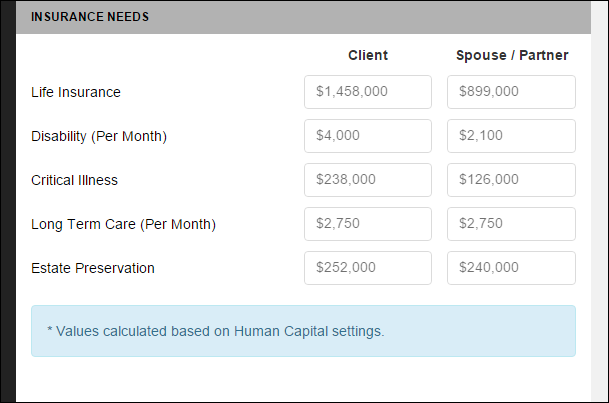Click Spouse Long Term Care field
This screenshot has height=403, width=609.
click(x=511, y=224)
